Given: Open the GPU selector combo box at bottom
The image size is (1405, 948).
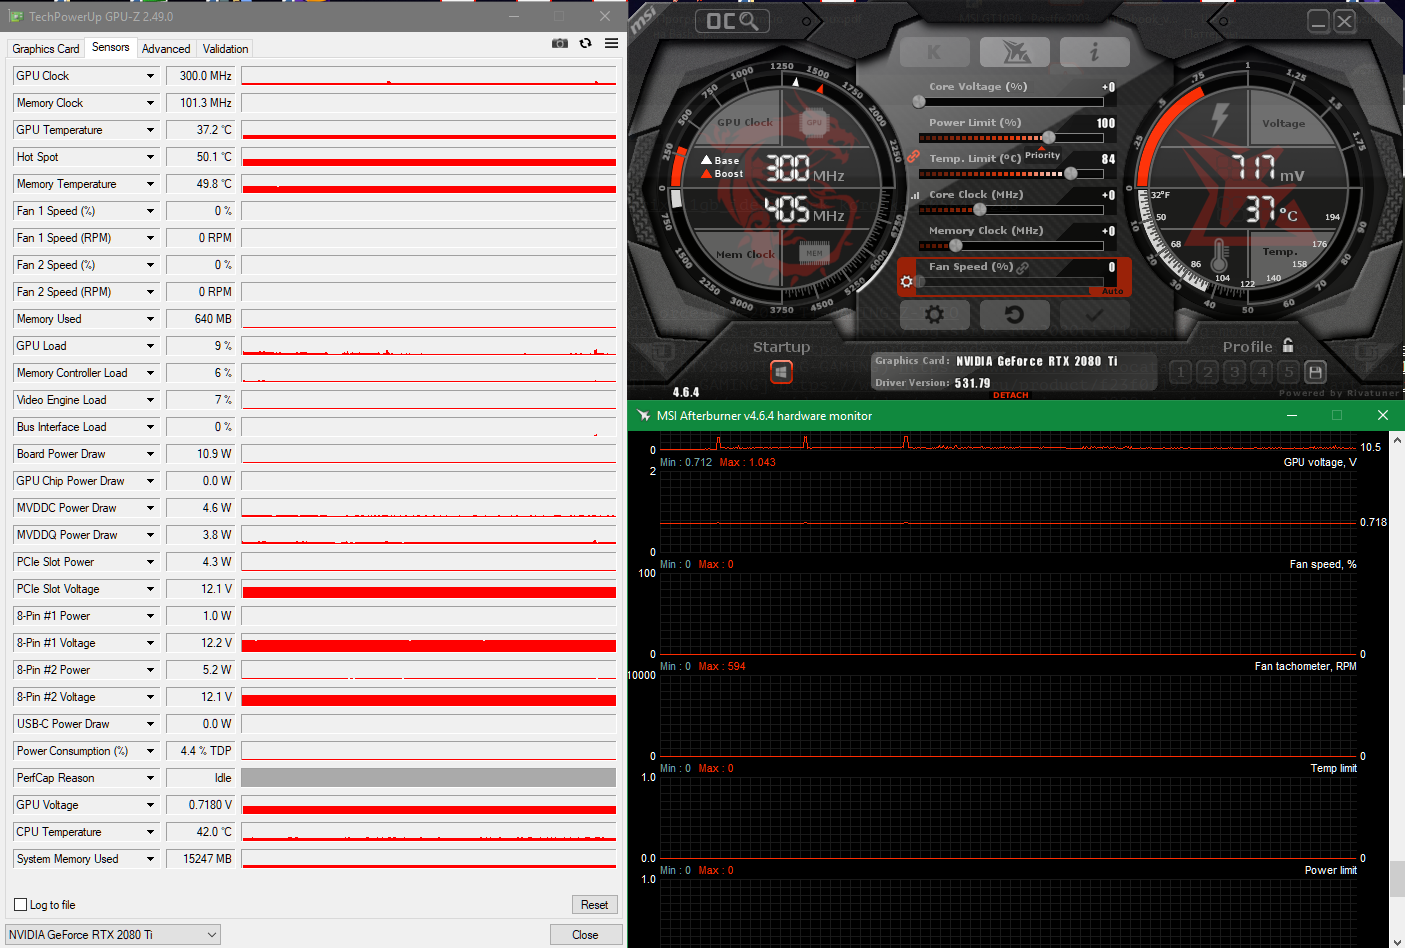Looking at the screenshot, I should (x=113, y=935).
